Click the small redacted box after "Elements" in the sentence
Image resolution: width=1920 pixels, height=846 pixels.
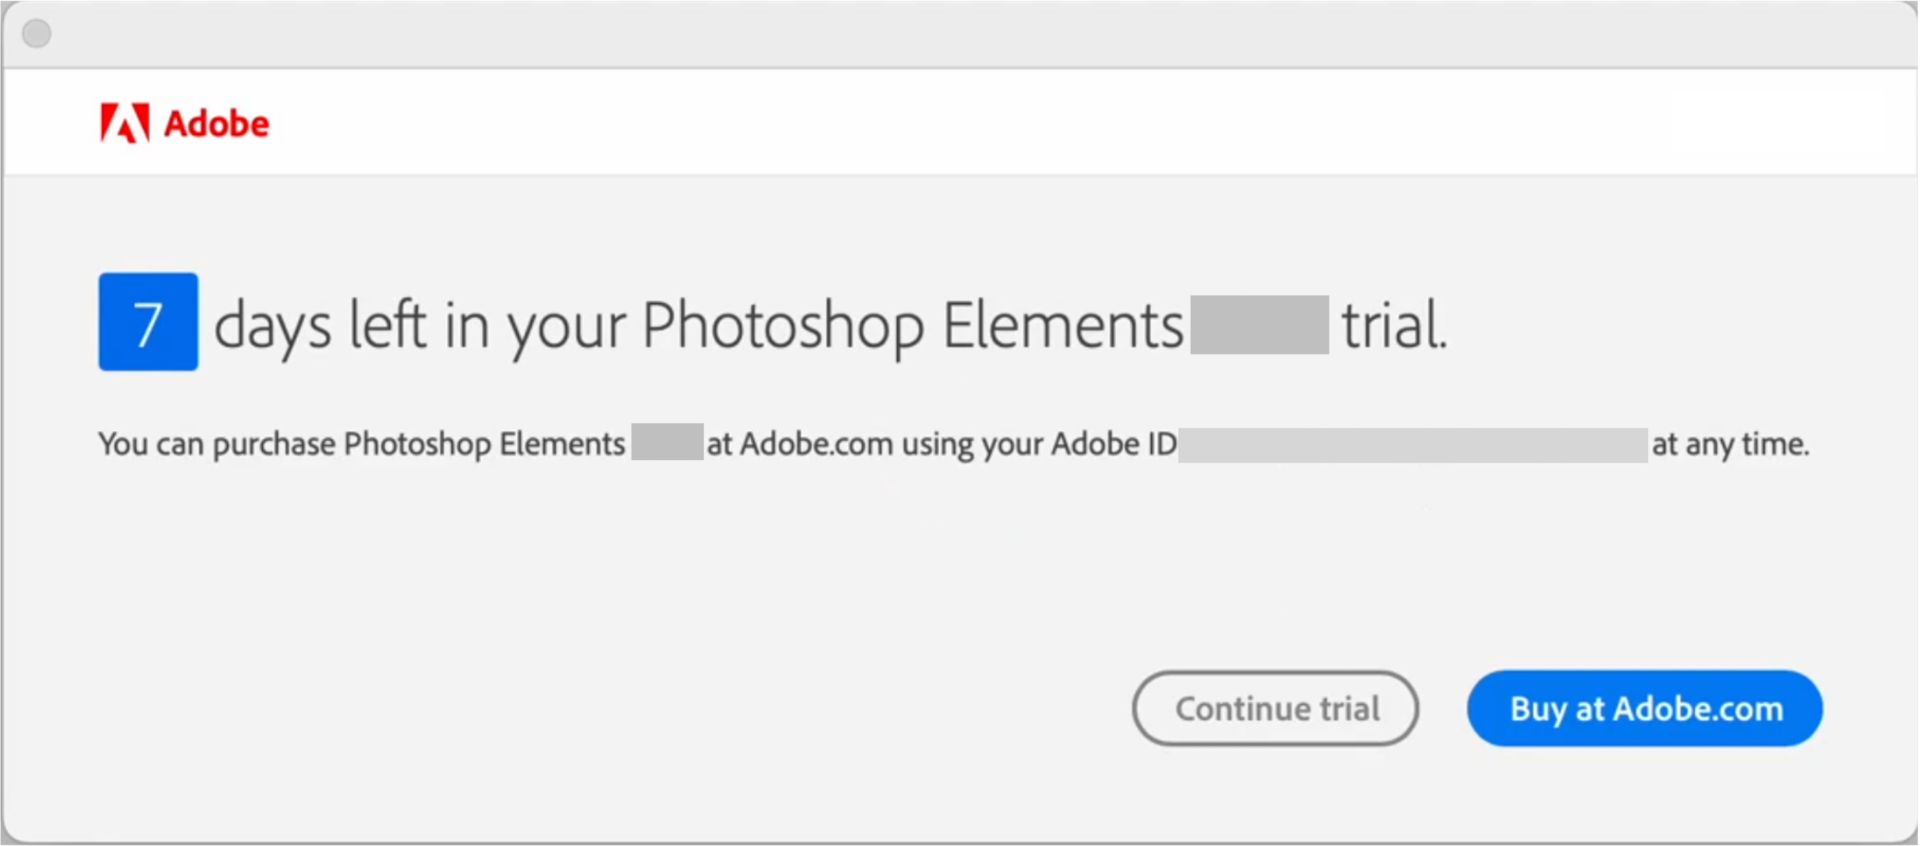click(667, 443)
